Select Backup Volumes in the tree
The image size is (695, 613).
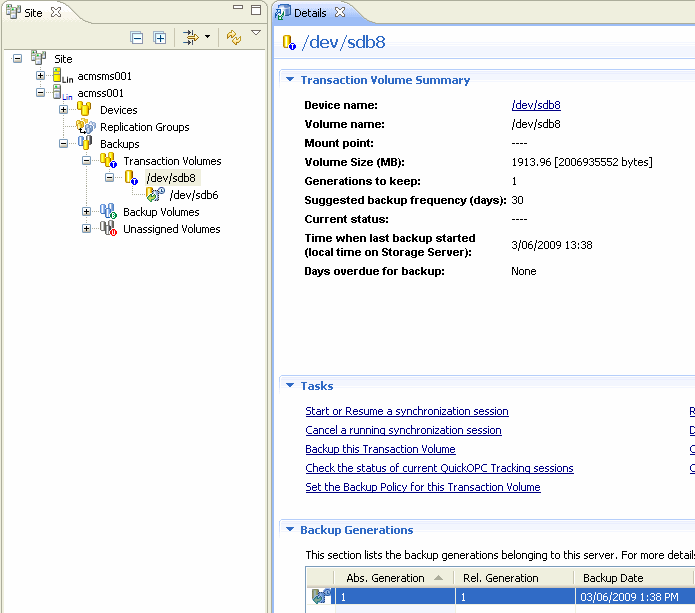161,212
